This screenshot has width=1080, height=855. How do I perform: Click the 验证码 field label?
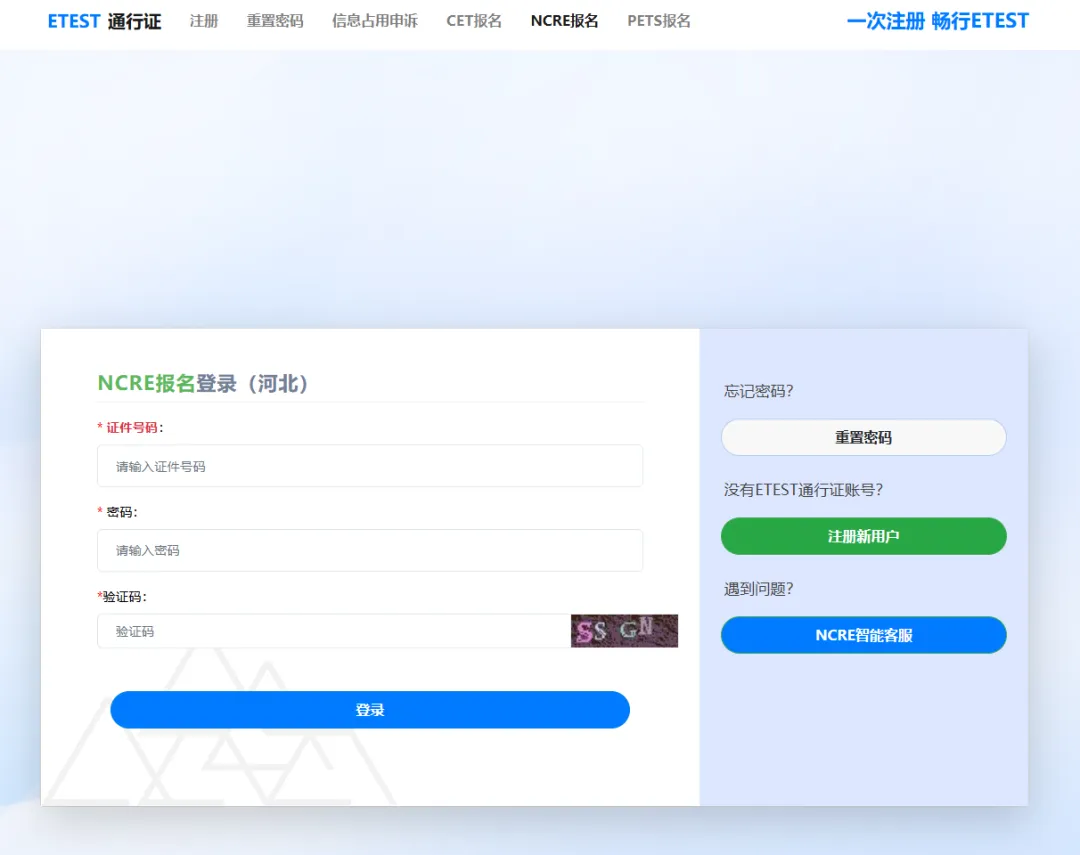click(x=122, y=597)
